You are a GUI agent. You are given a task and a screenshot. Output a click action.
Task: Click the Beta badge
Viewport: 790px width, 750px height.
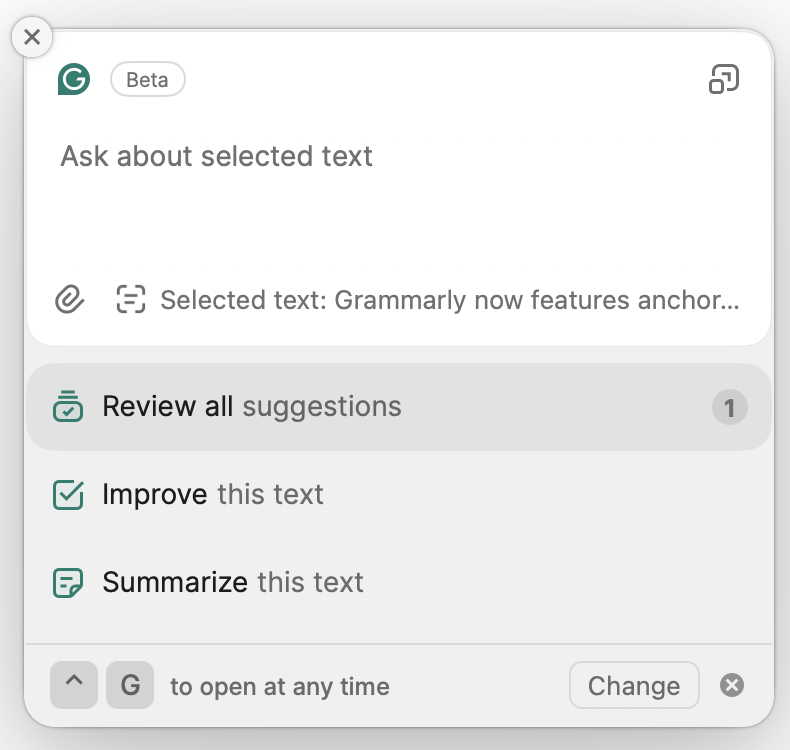coord(148,79)
